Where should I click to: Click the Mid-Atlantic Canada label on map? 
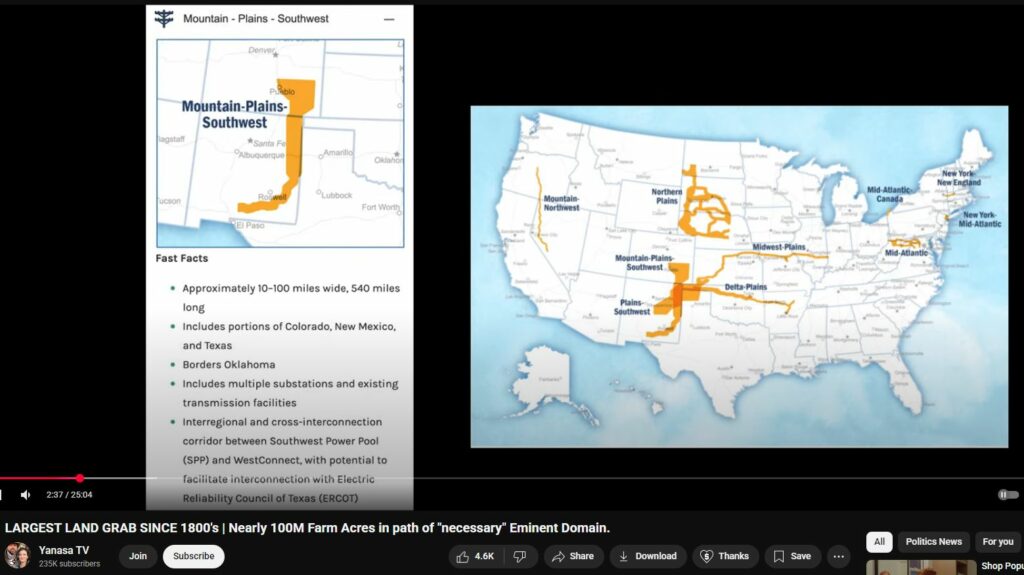tap(889, 194)
